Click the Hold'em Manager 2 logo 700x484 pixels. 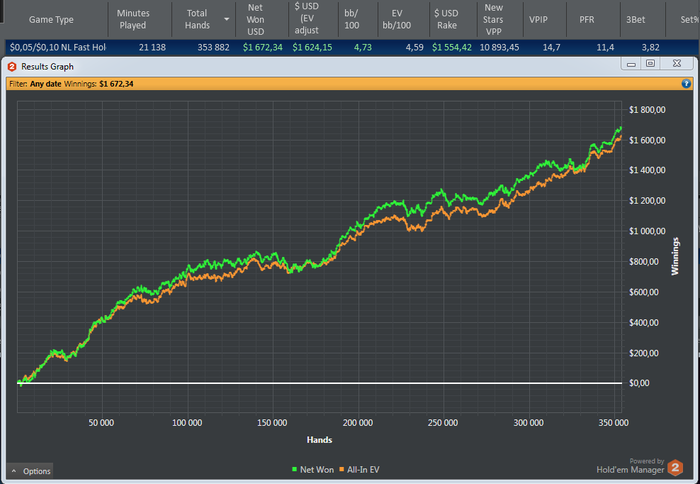coord(675,467)
